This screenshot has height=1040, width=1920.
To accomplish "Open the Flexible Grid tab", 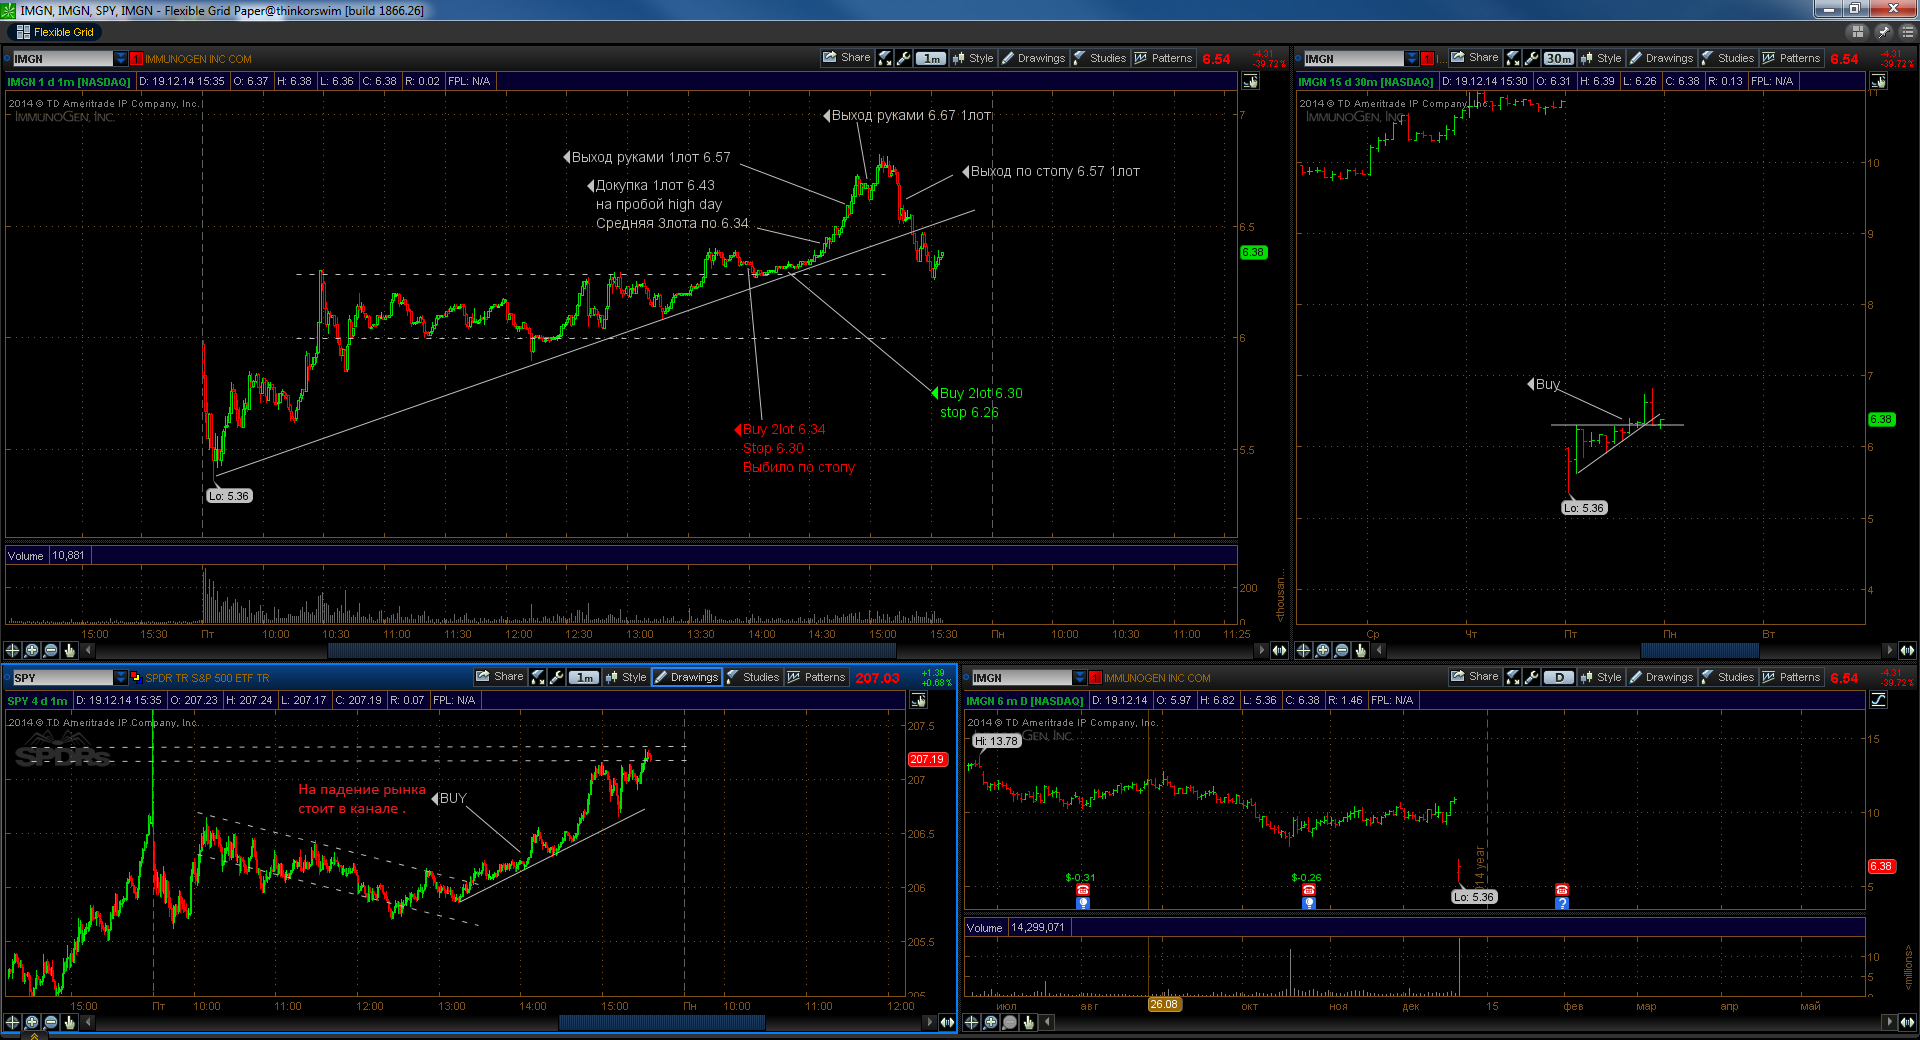I will (x=55, y=32).
